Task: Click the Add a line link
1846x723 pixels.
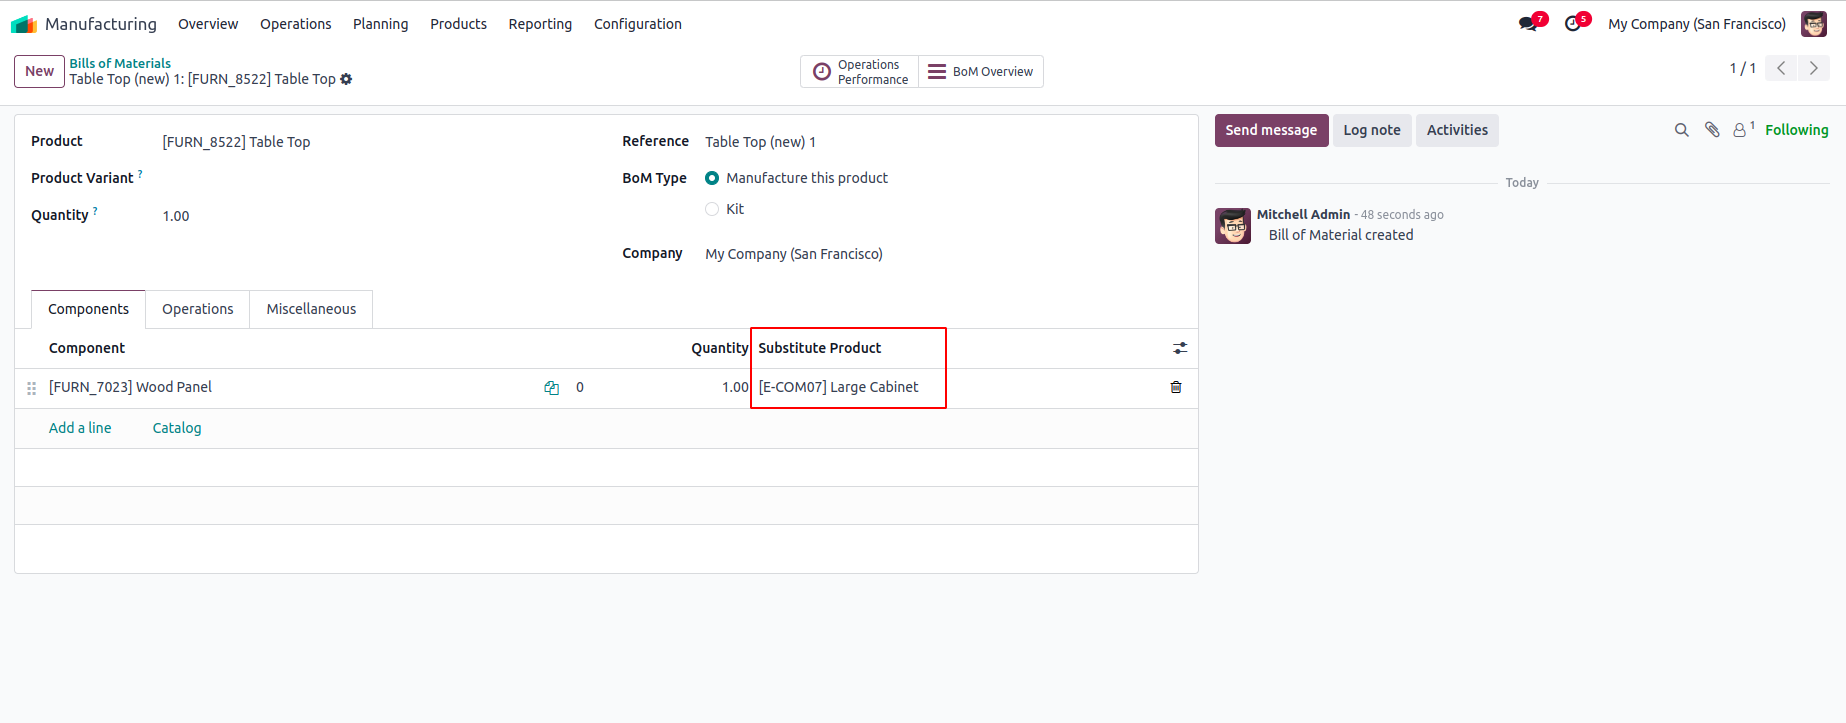Action: tap(80, 428)
